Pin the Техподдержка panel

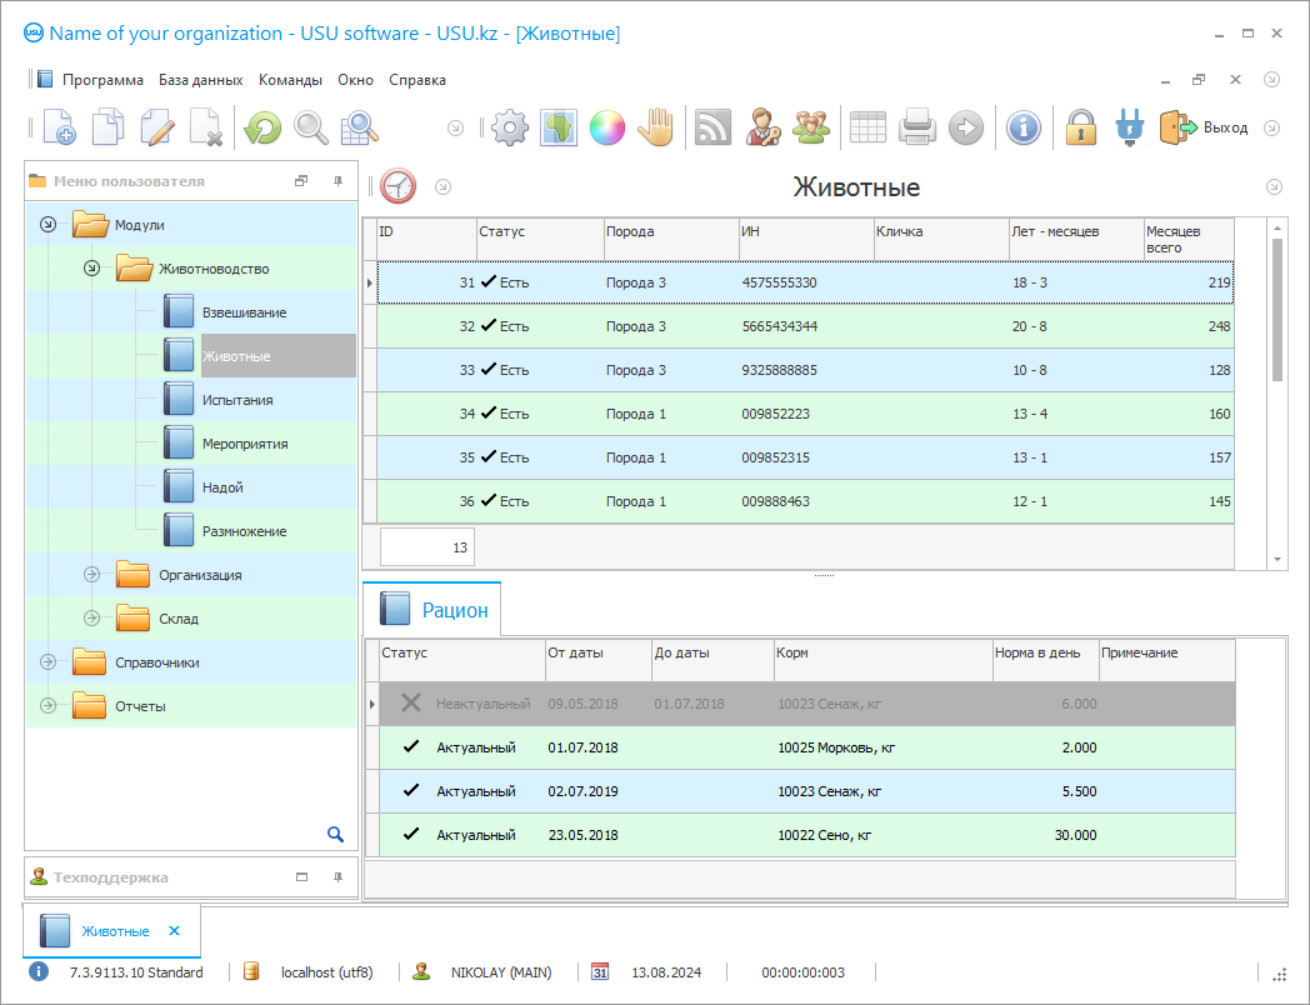click(338, 877)
